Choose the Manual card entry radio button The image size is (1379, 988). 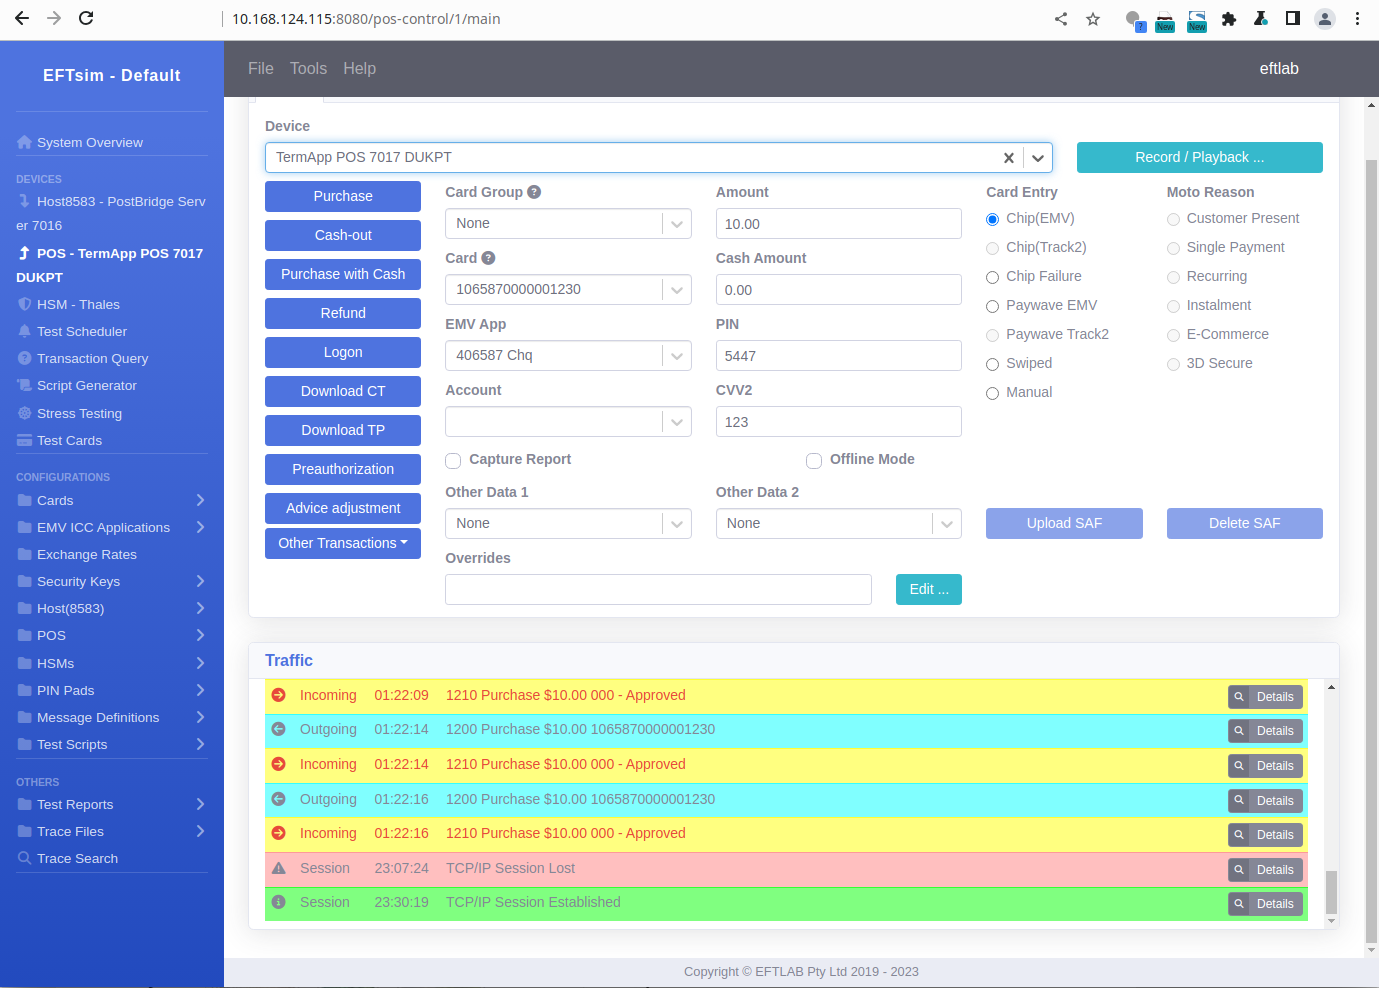tap(993, 393)
